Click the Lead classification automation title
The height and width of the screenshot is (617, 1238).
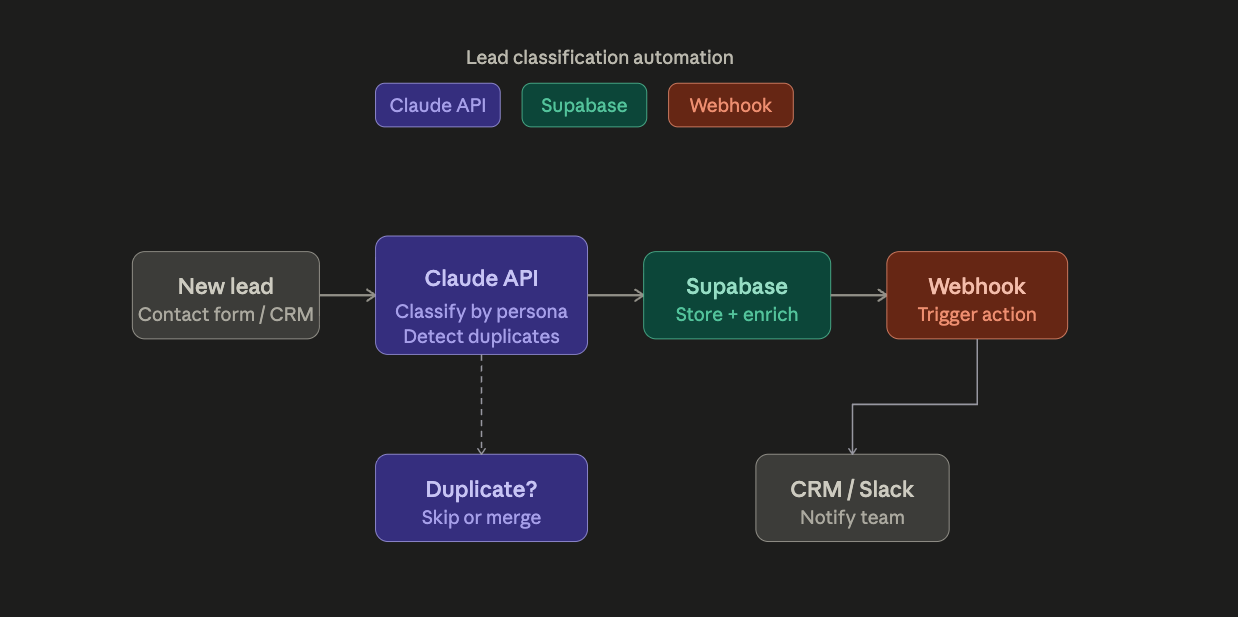tap(598, 57)
